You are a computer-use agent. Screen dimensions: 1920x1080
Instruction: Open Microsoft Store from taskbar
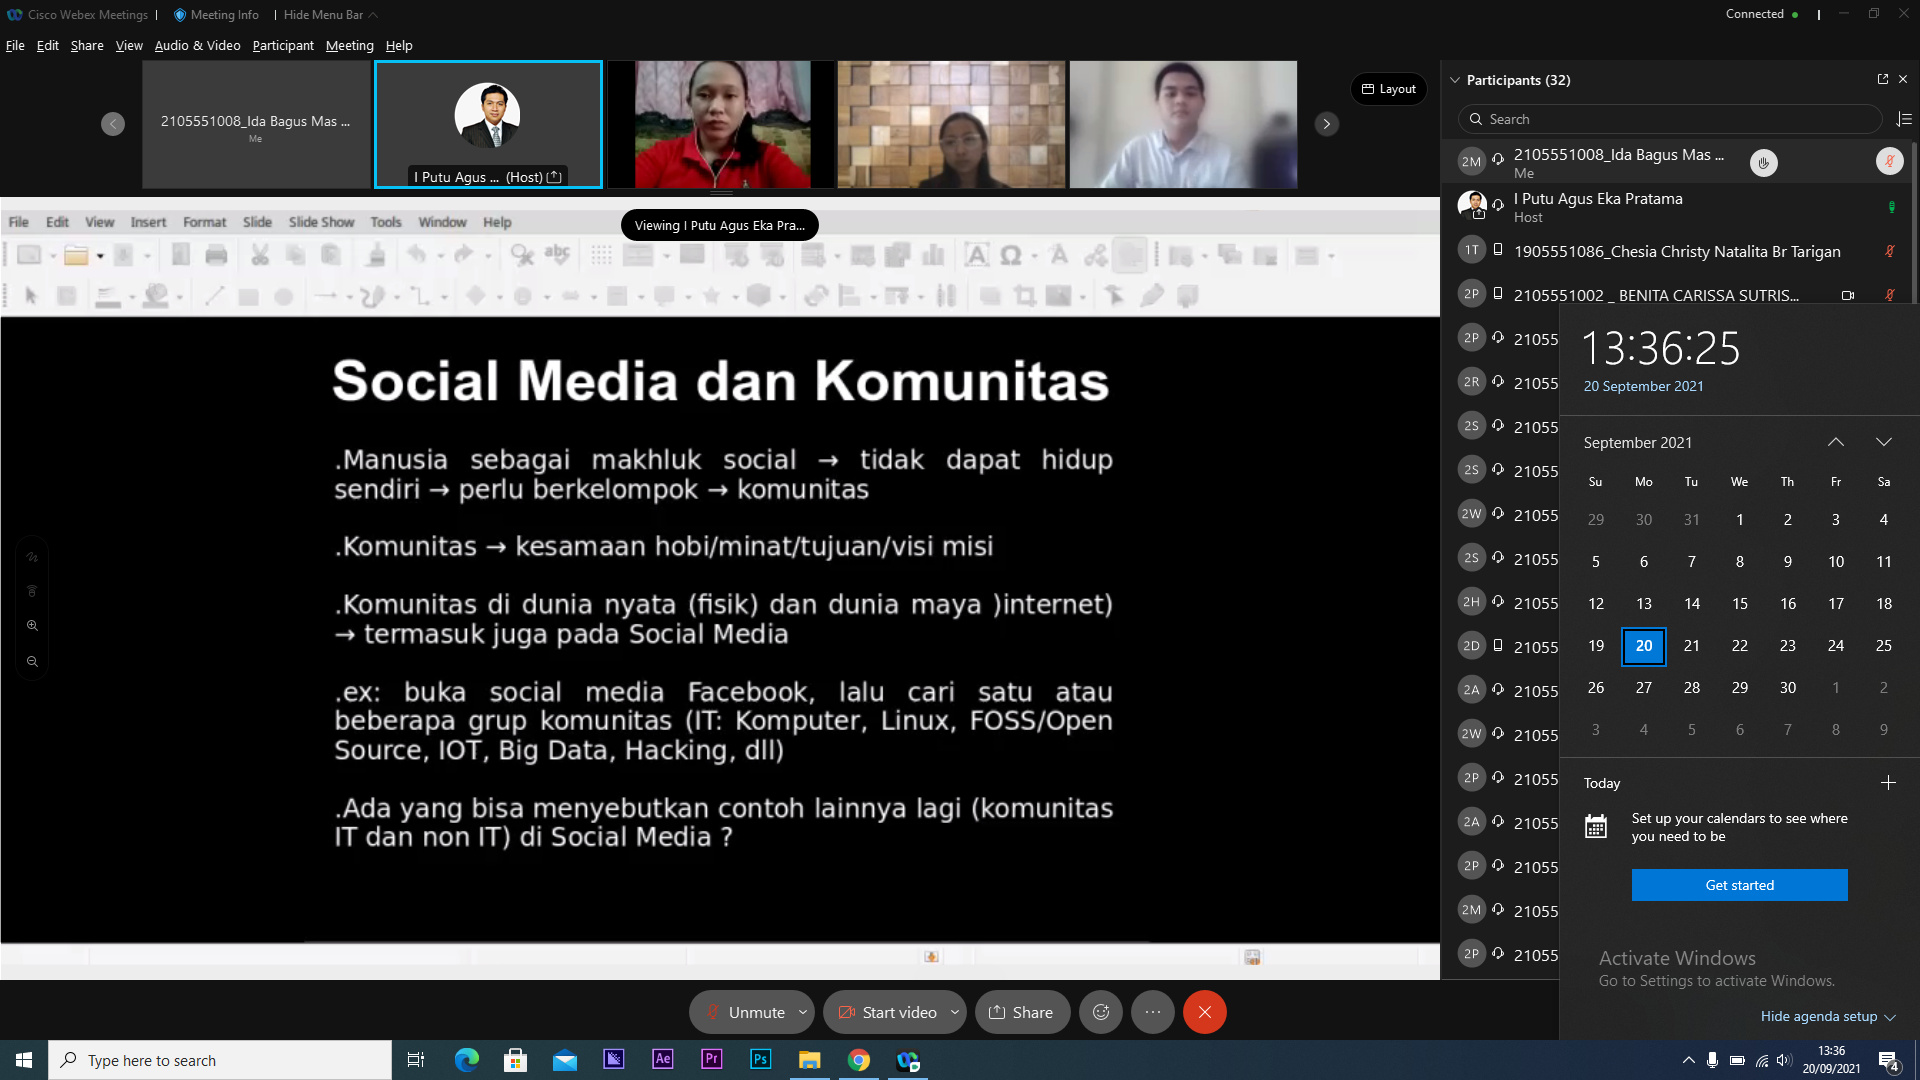tap(516, 1060)
